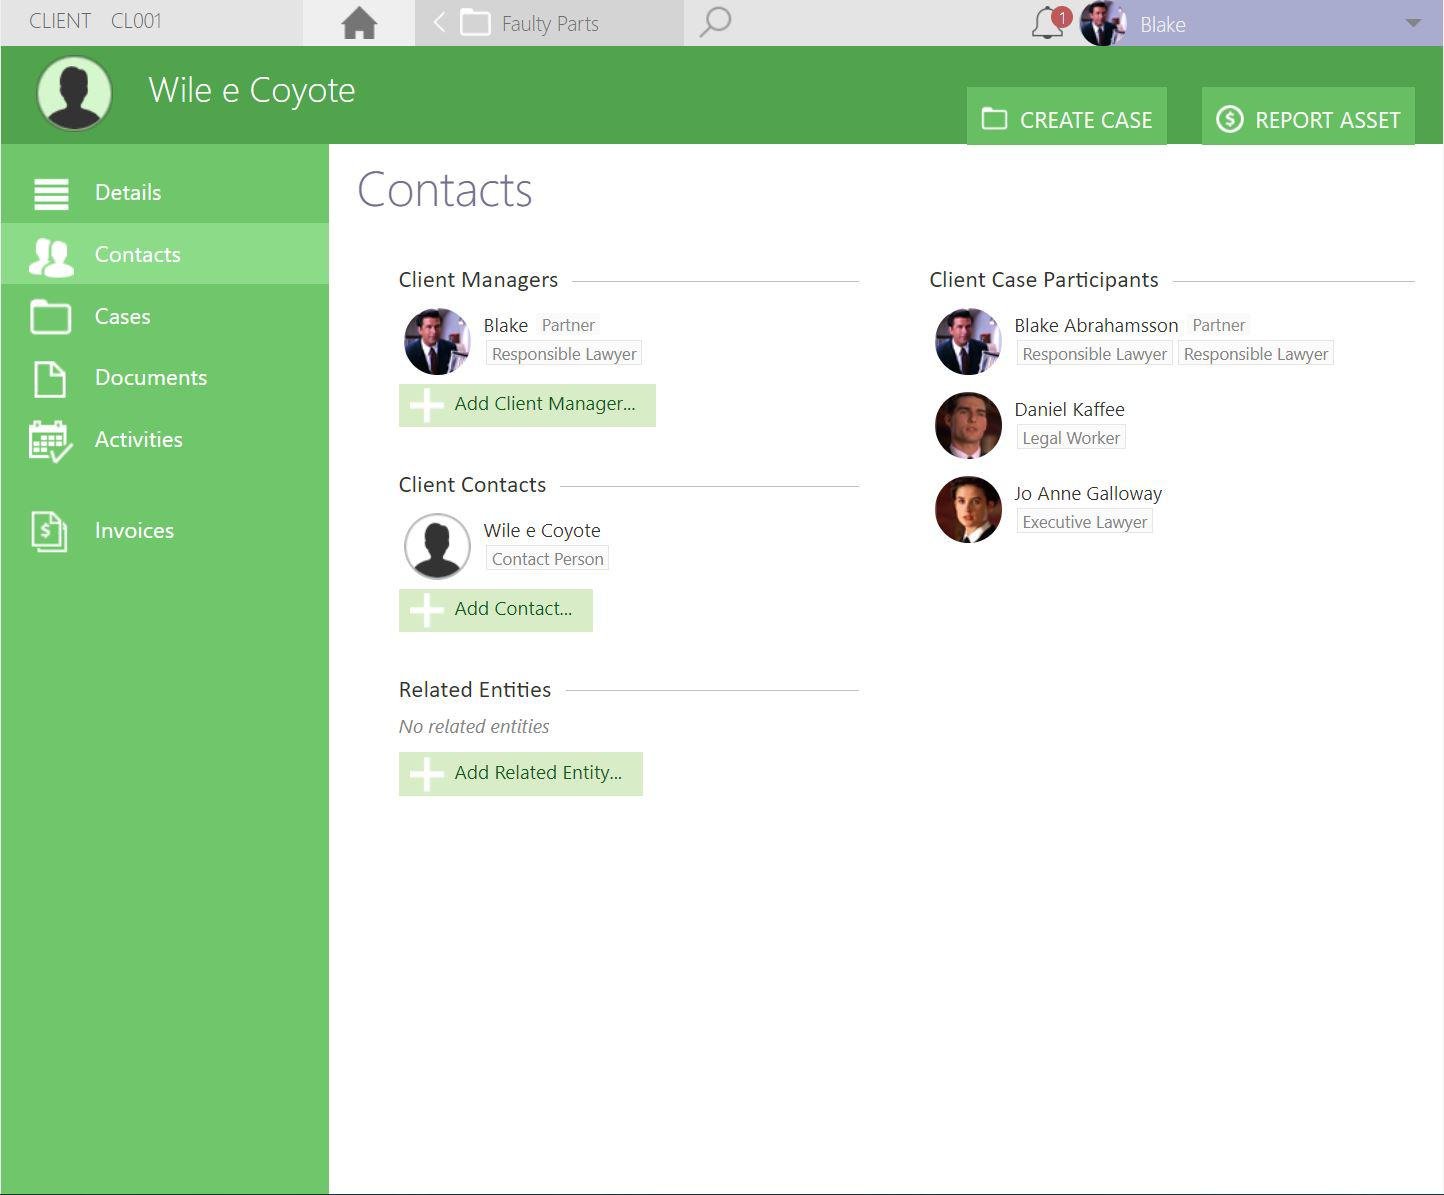Click the Contacts people icon in sidebar
The image size is (1444, 1195).
51,256
